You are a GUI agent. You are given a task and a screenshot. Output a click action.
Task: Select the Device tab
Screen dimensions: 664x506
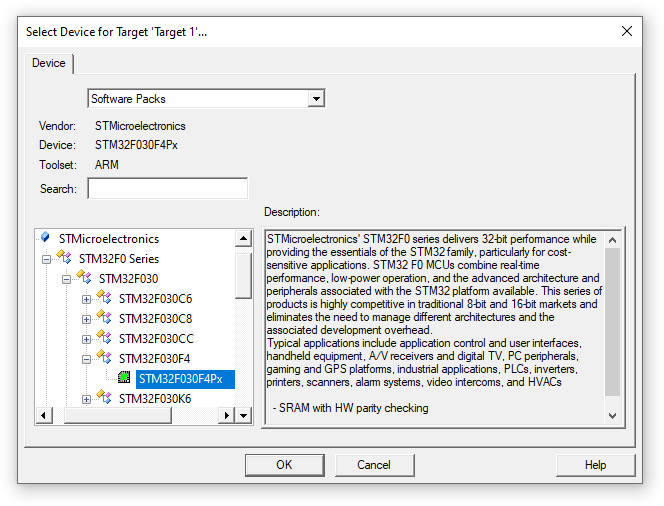(x=49, y=63)
